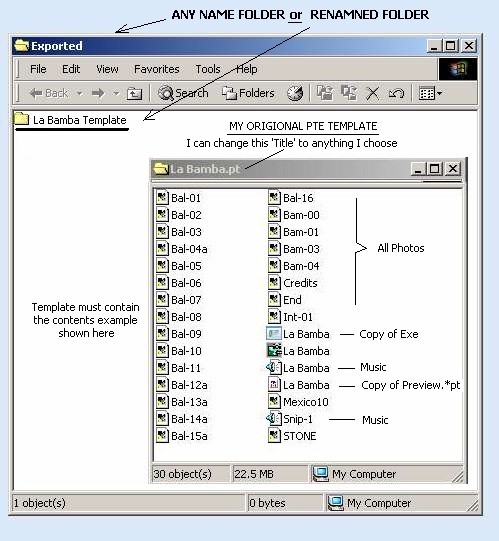This screenshot has width=499, height=541.
Task: Select the Bal-04a image file
Action: coord(182,249)
